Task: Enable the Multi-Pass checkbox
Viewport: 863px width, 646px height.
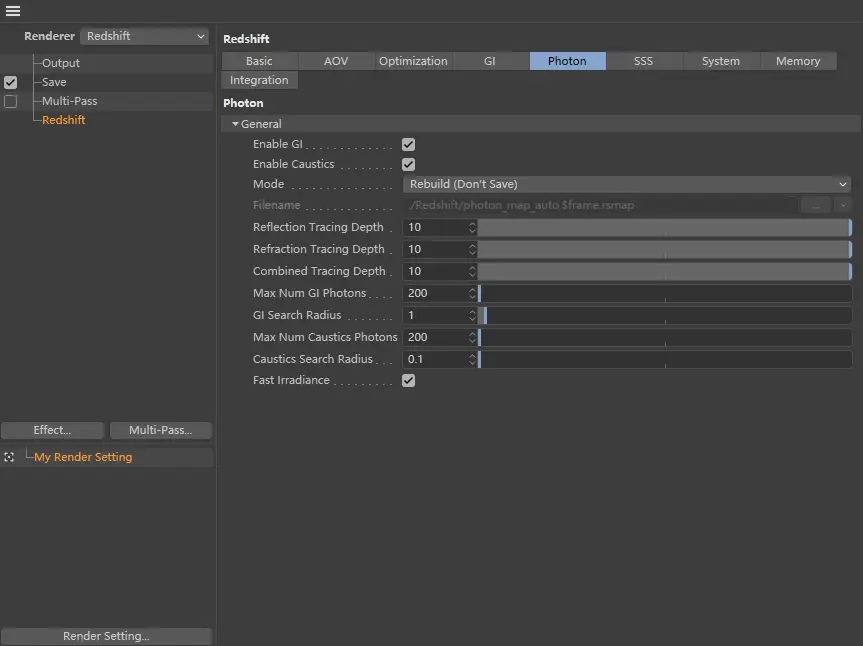Action: coord(11,101)
